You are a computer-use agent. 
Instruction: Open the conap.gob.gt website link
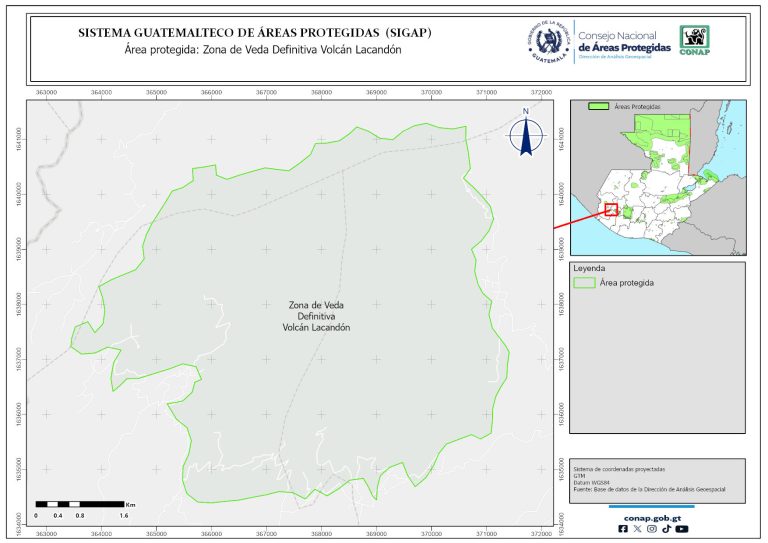click(x=652, y=516)
